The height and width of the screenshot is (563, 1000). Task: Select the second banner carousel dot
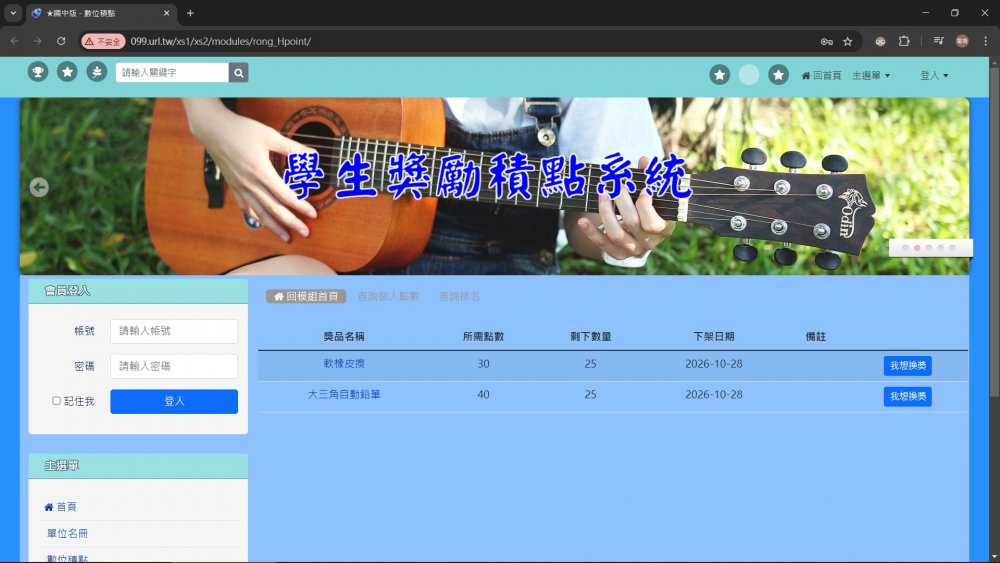[917, 247]
